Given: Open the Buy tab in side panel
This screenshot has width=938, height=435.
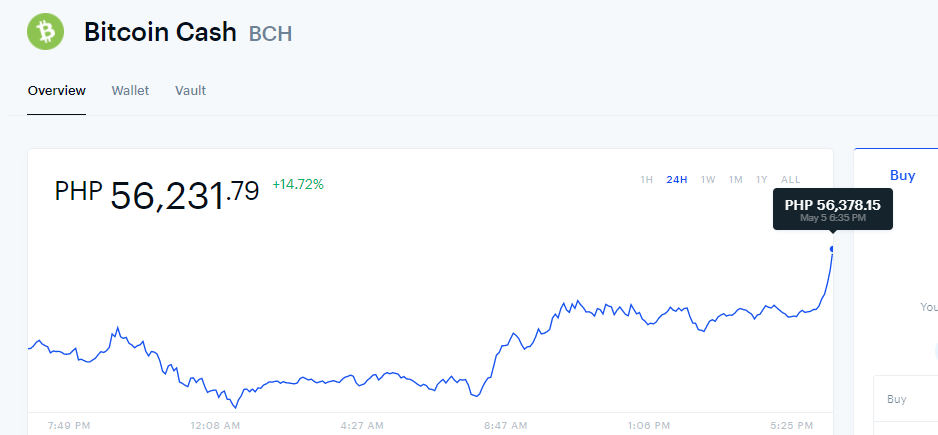Looking at the screenshot, I should (x=902, y=175).
